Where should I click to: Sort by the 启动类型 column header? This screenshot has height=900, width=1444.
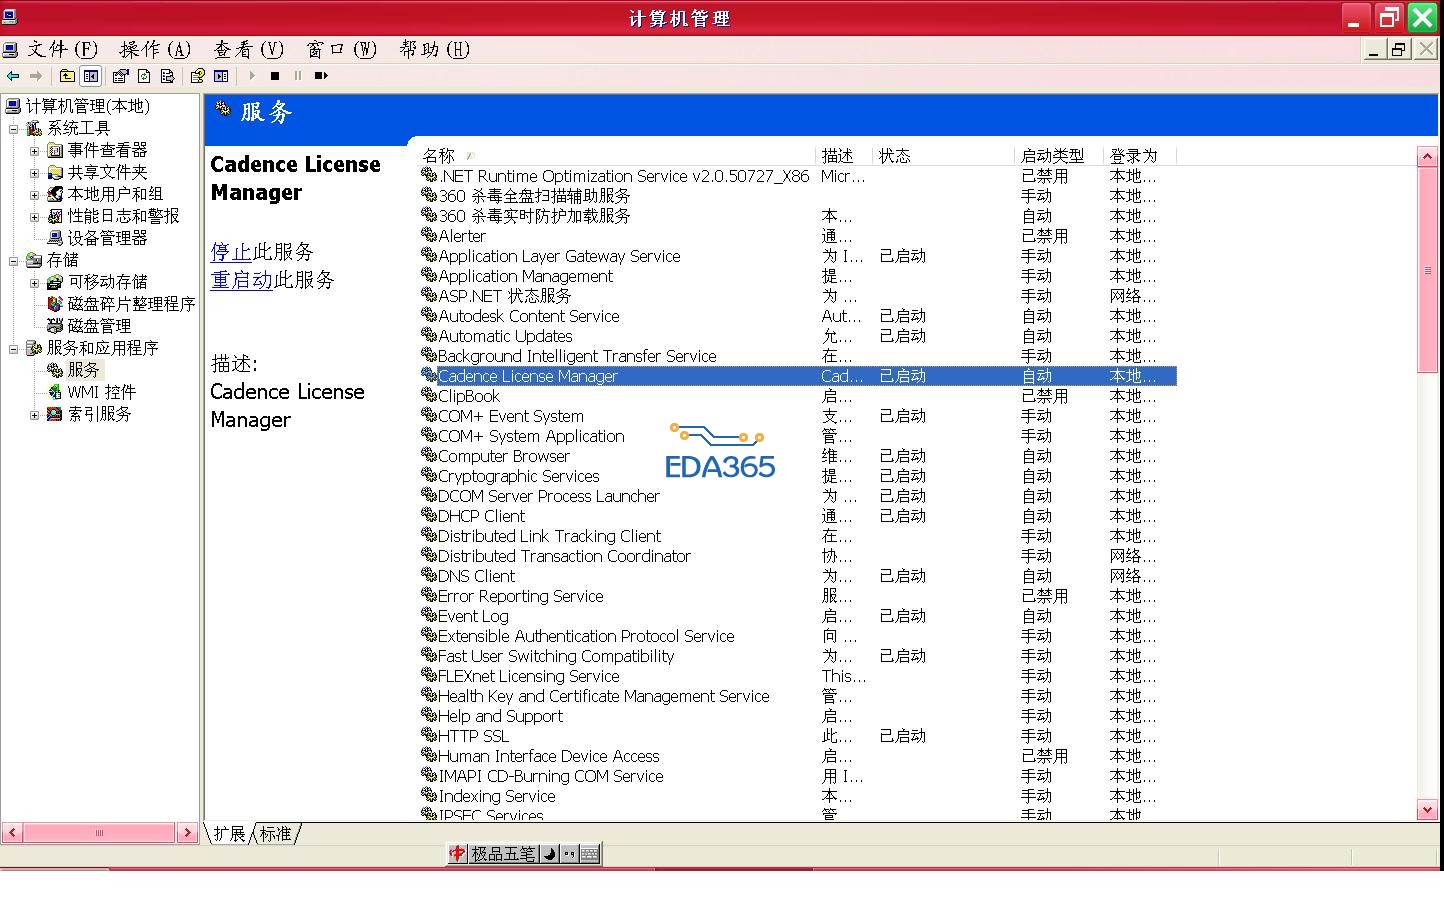pyautogui.click(x=1059, y=156)
